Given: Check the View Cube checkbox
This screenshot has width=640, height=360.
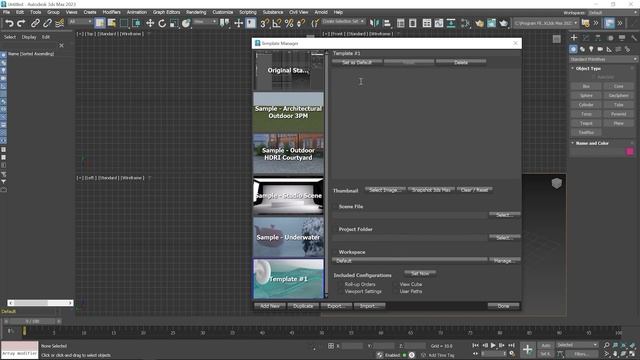Looking at the screenshot, I should pyautogui.click(x=395, y=284).
